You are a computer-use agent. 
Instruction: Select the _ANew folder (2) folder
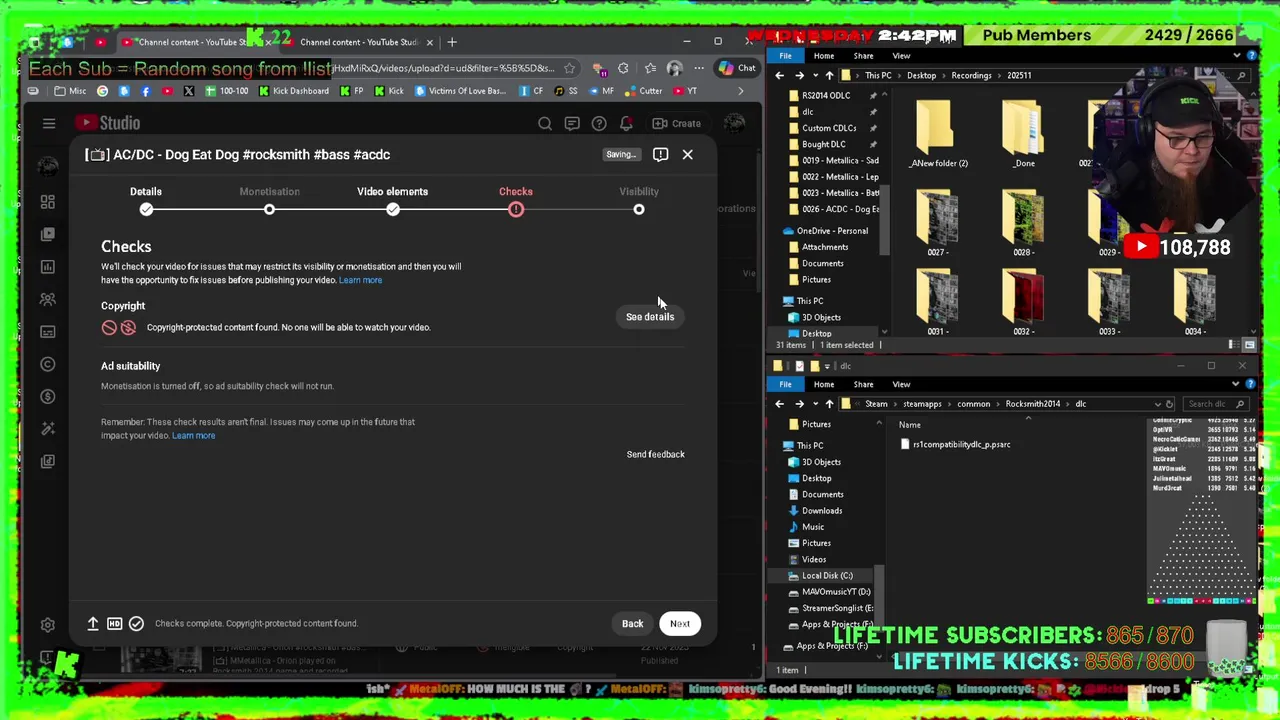[938, 135]
